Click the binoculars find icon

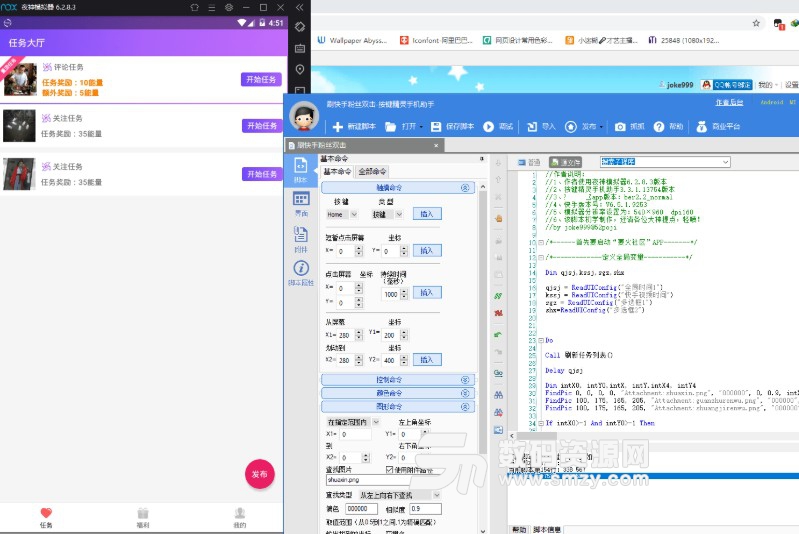tap(498, 394)
